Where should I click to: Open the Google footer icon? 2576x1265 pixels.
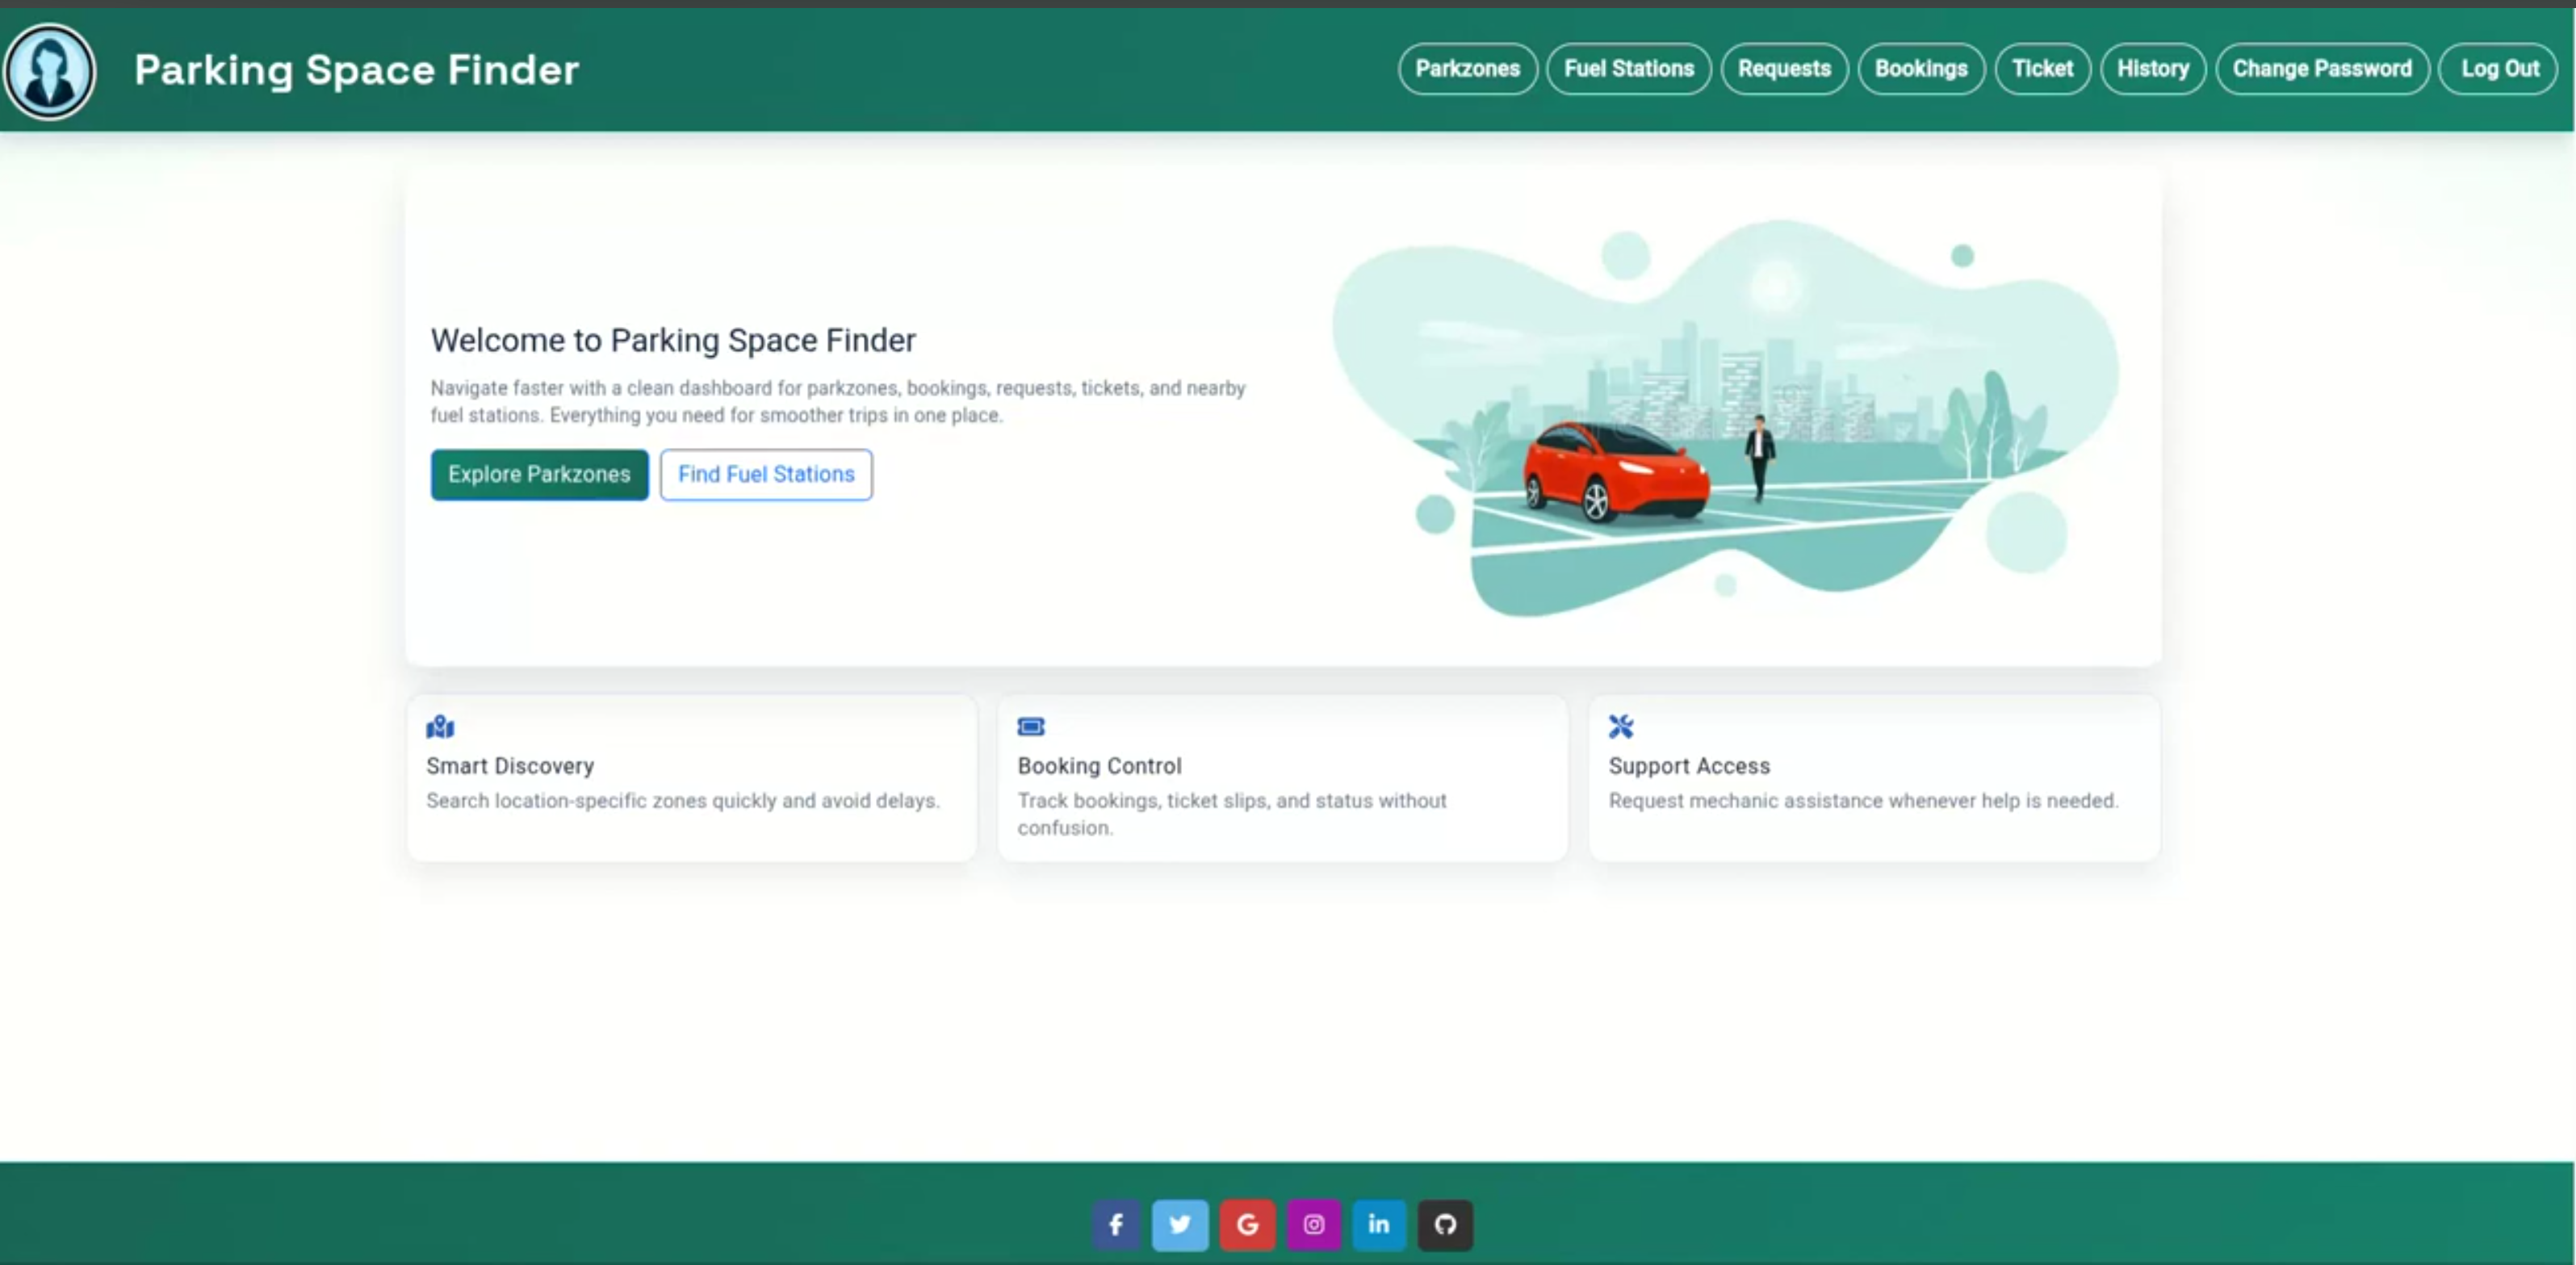[1247, 1224]
